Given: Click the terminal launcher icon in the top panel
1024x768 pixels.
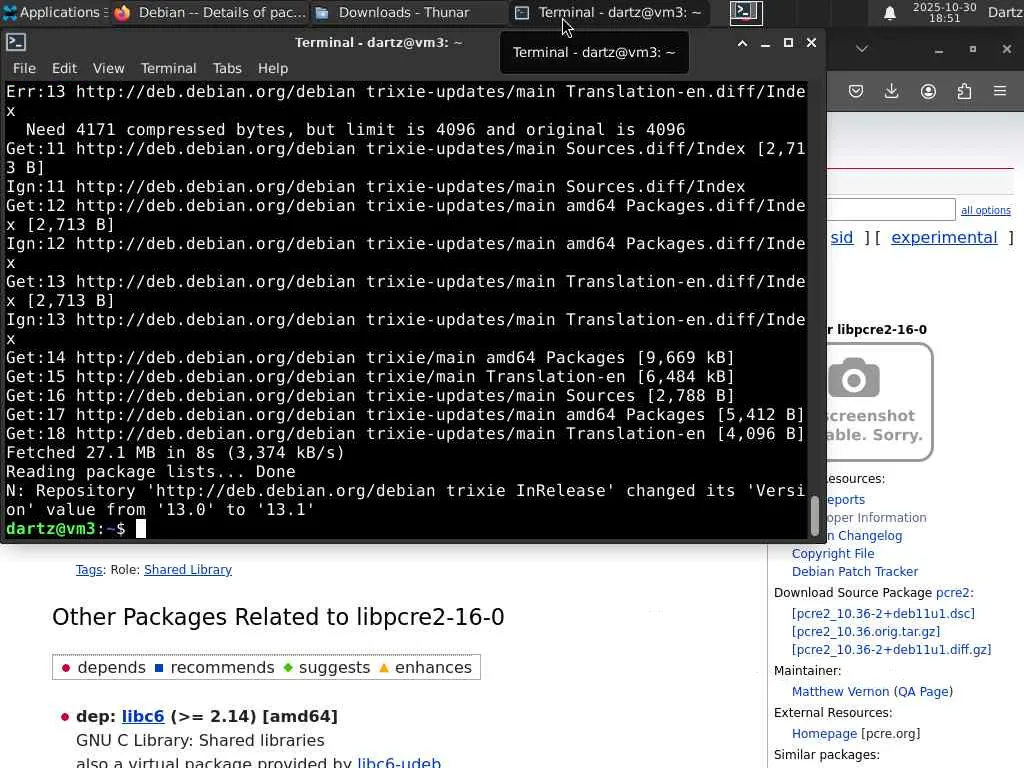Looking at the screenshot, I should click(746, 13).
